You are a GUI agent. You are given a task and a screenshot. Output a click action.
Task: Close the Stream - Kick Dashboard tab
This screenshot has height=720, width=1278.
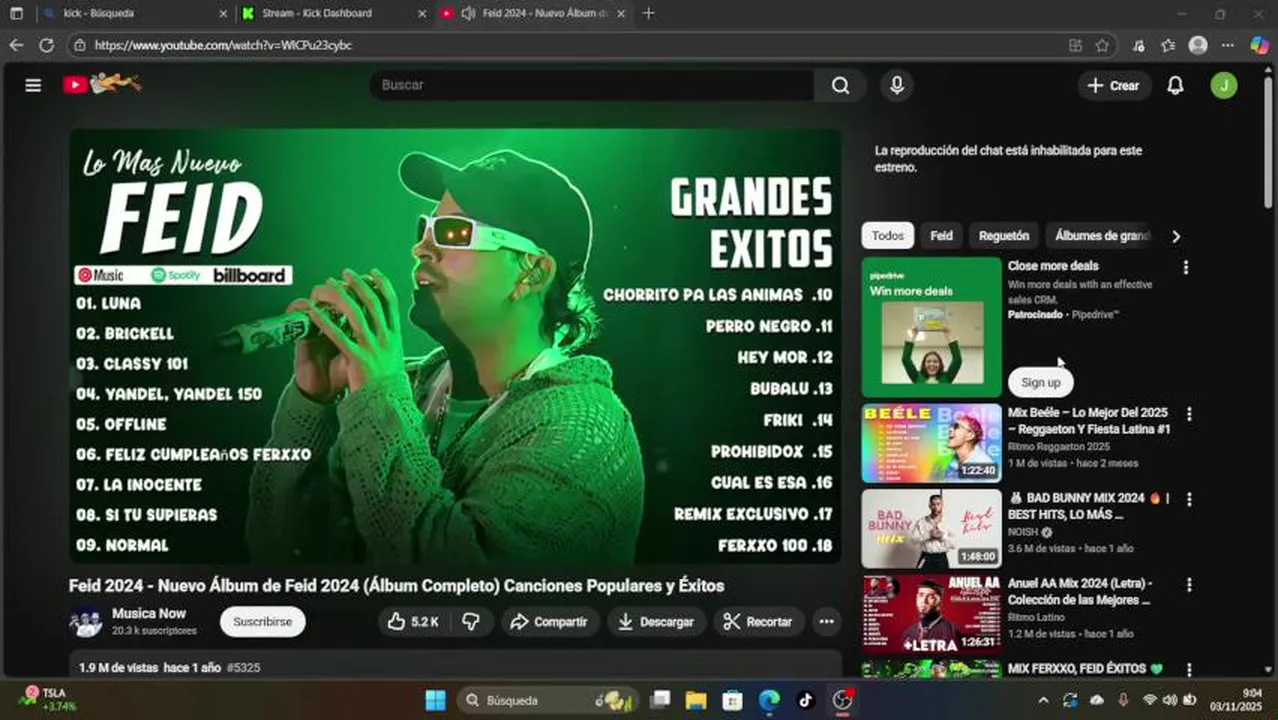click(x=422, y=13)
